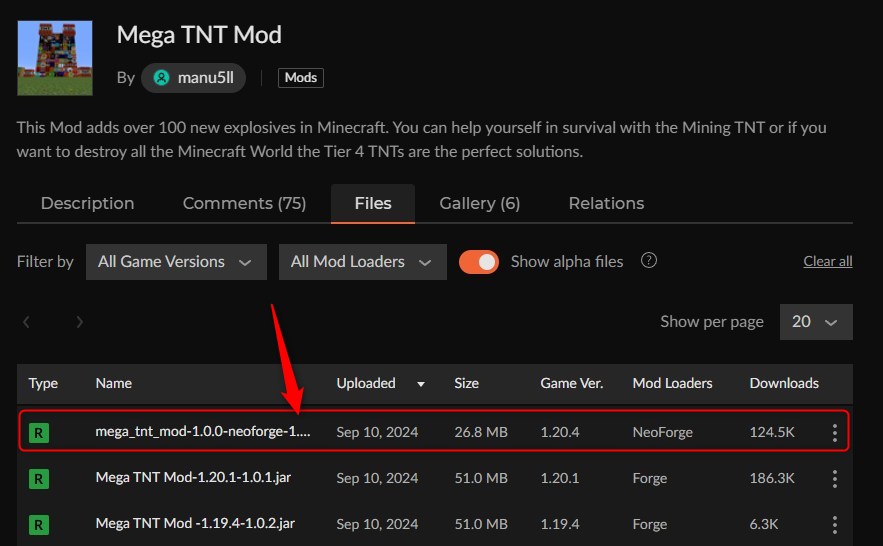883x546 pixels.
Task: Open author profile manu5ll
Action: (x=193, y=78)
